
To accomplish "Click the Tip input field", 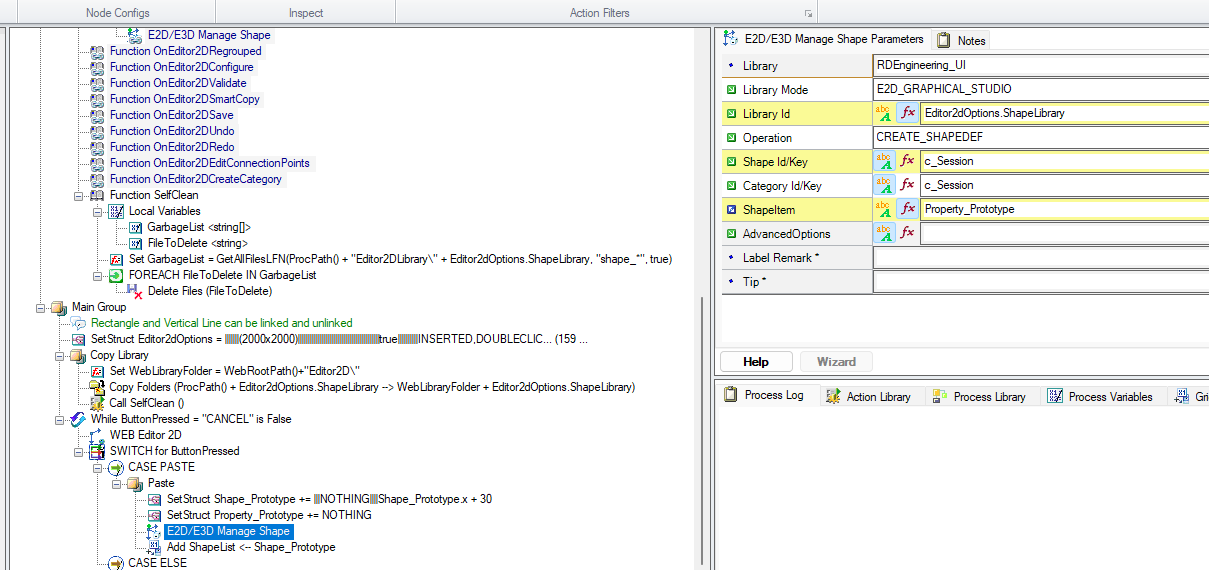I will (x=1040, y=281).
